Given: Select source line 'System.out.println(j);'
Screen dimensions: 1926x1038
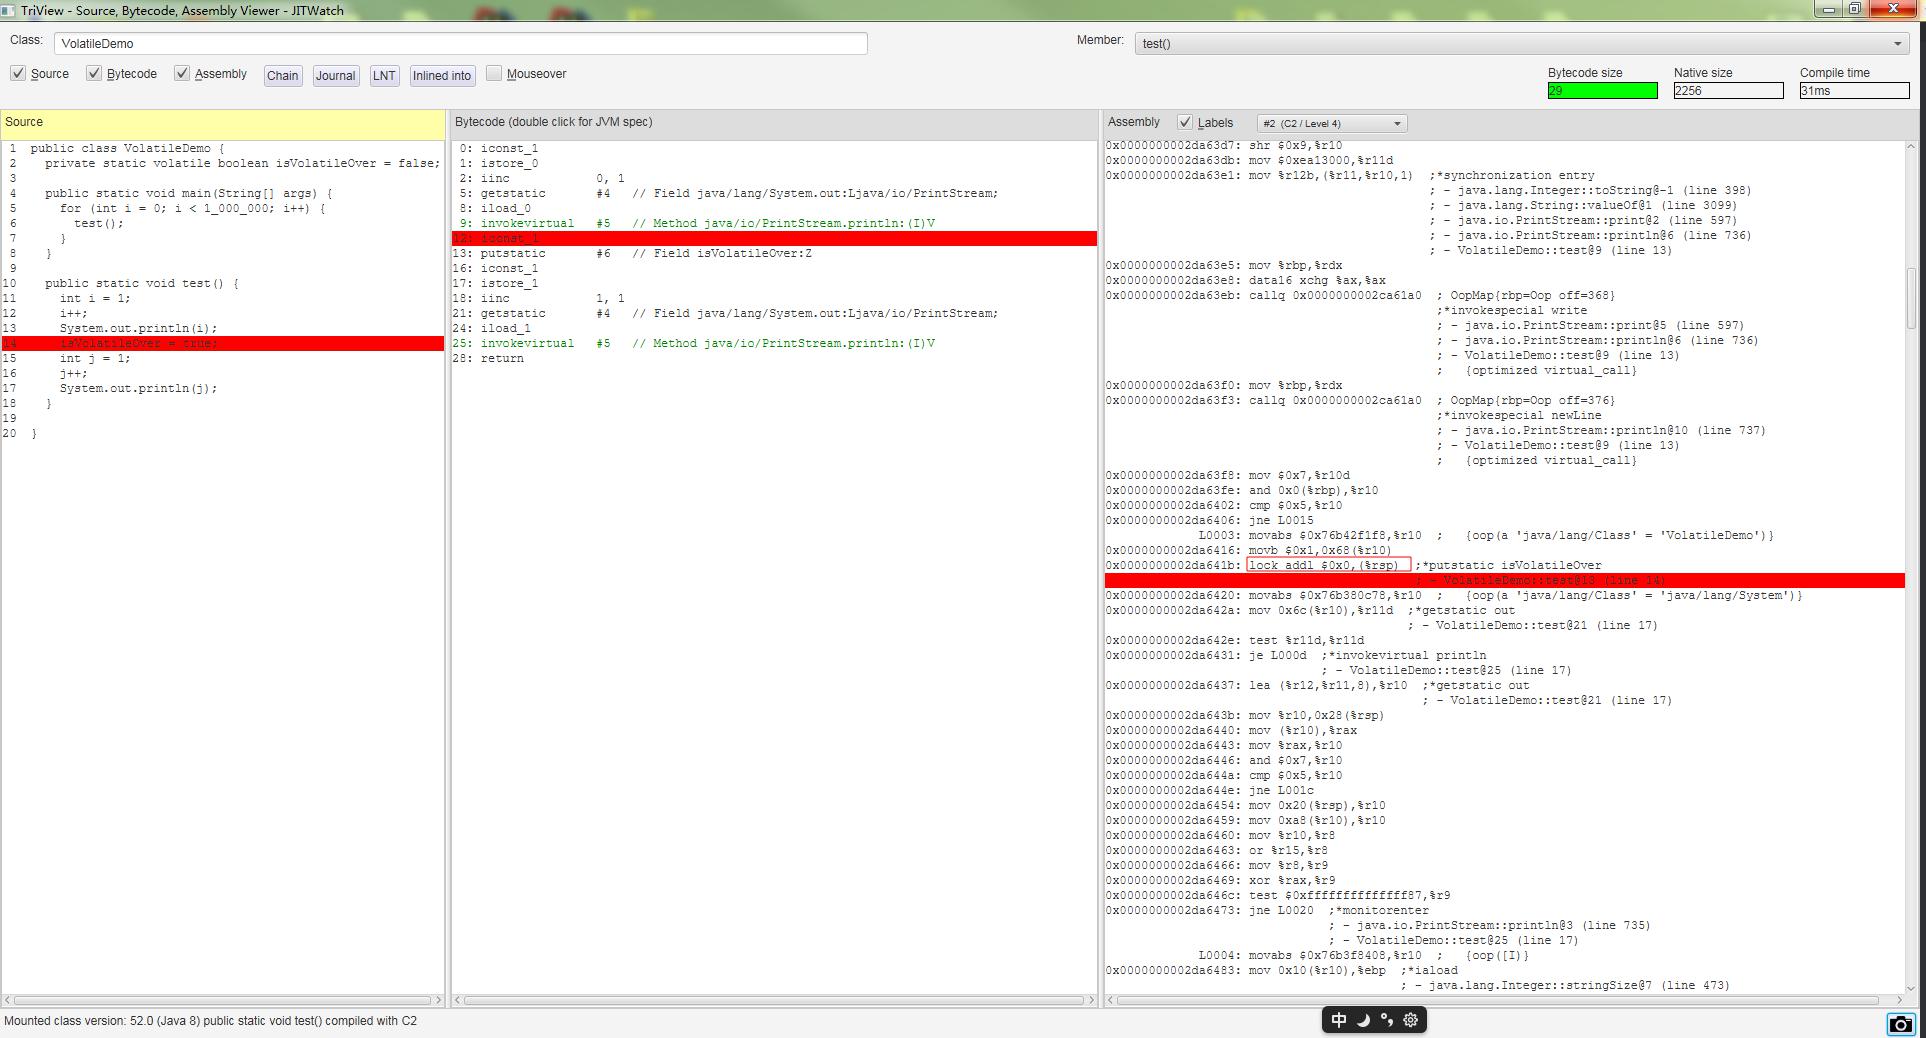Looking at the screenshot, I should click(x=138, y=388).
